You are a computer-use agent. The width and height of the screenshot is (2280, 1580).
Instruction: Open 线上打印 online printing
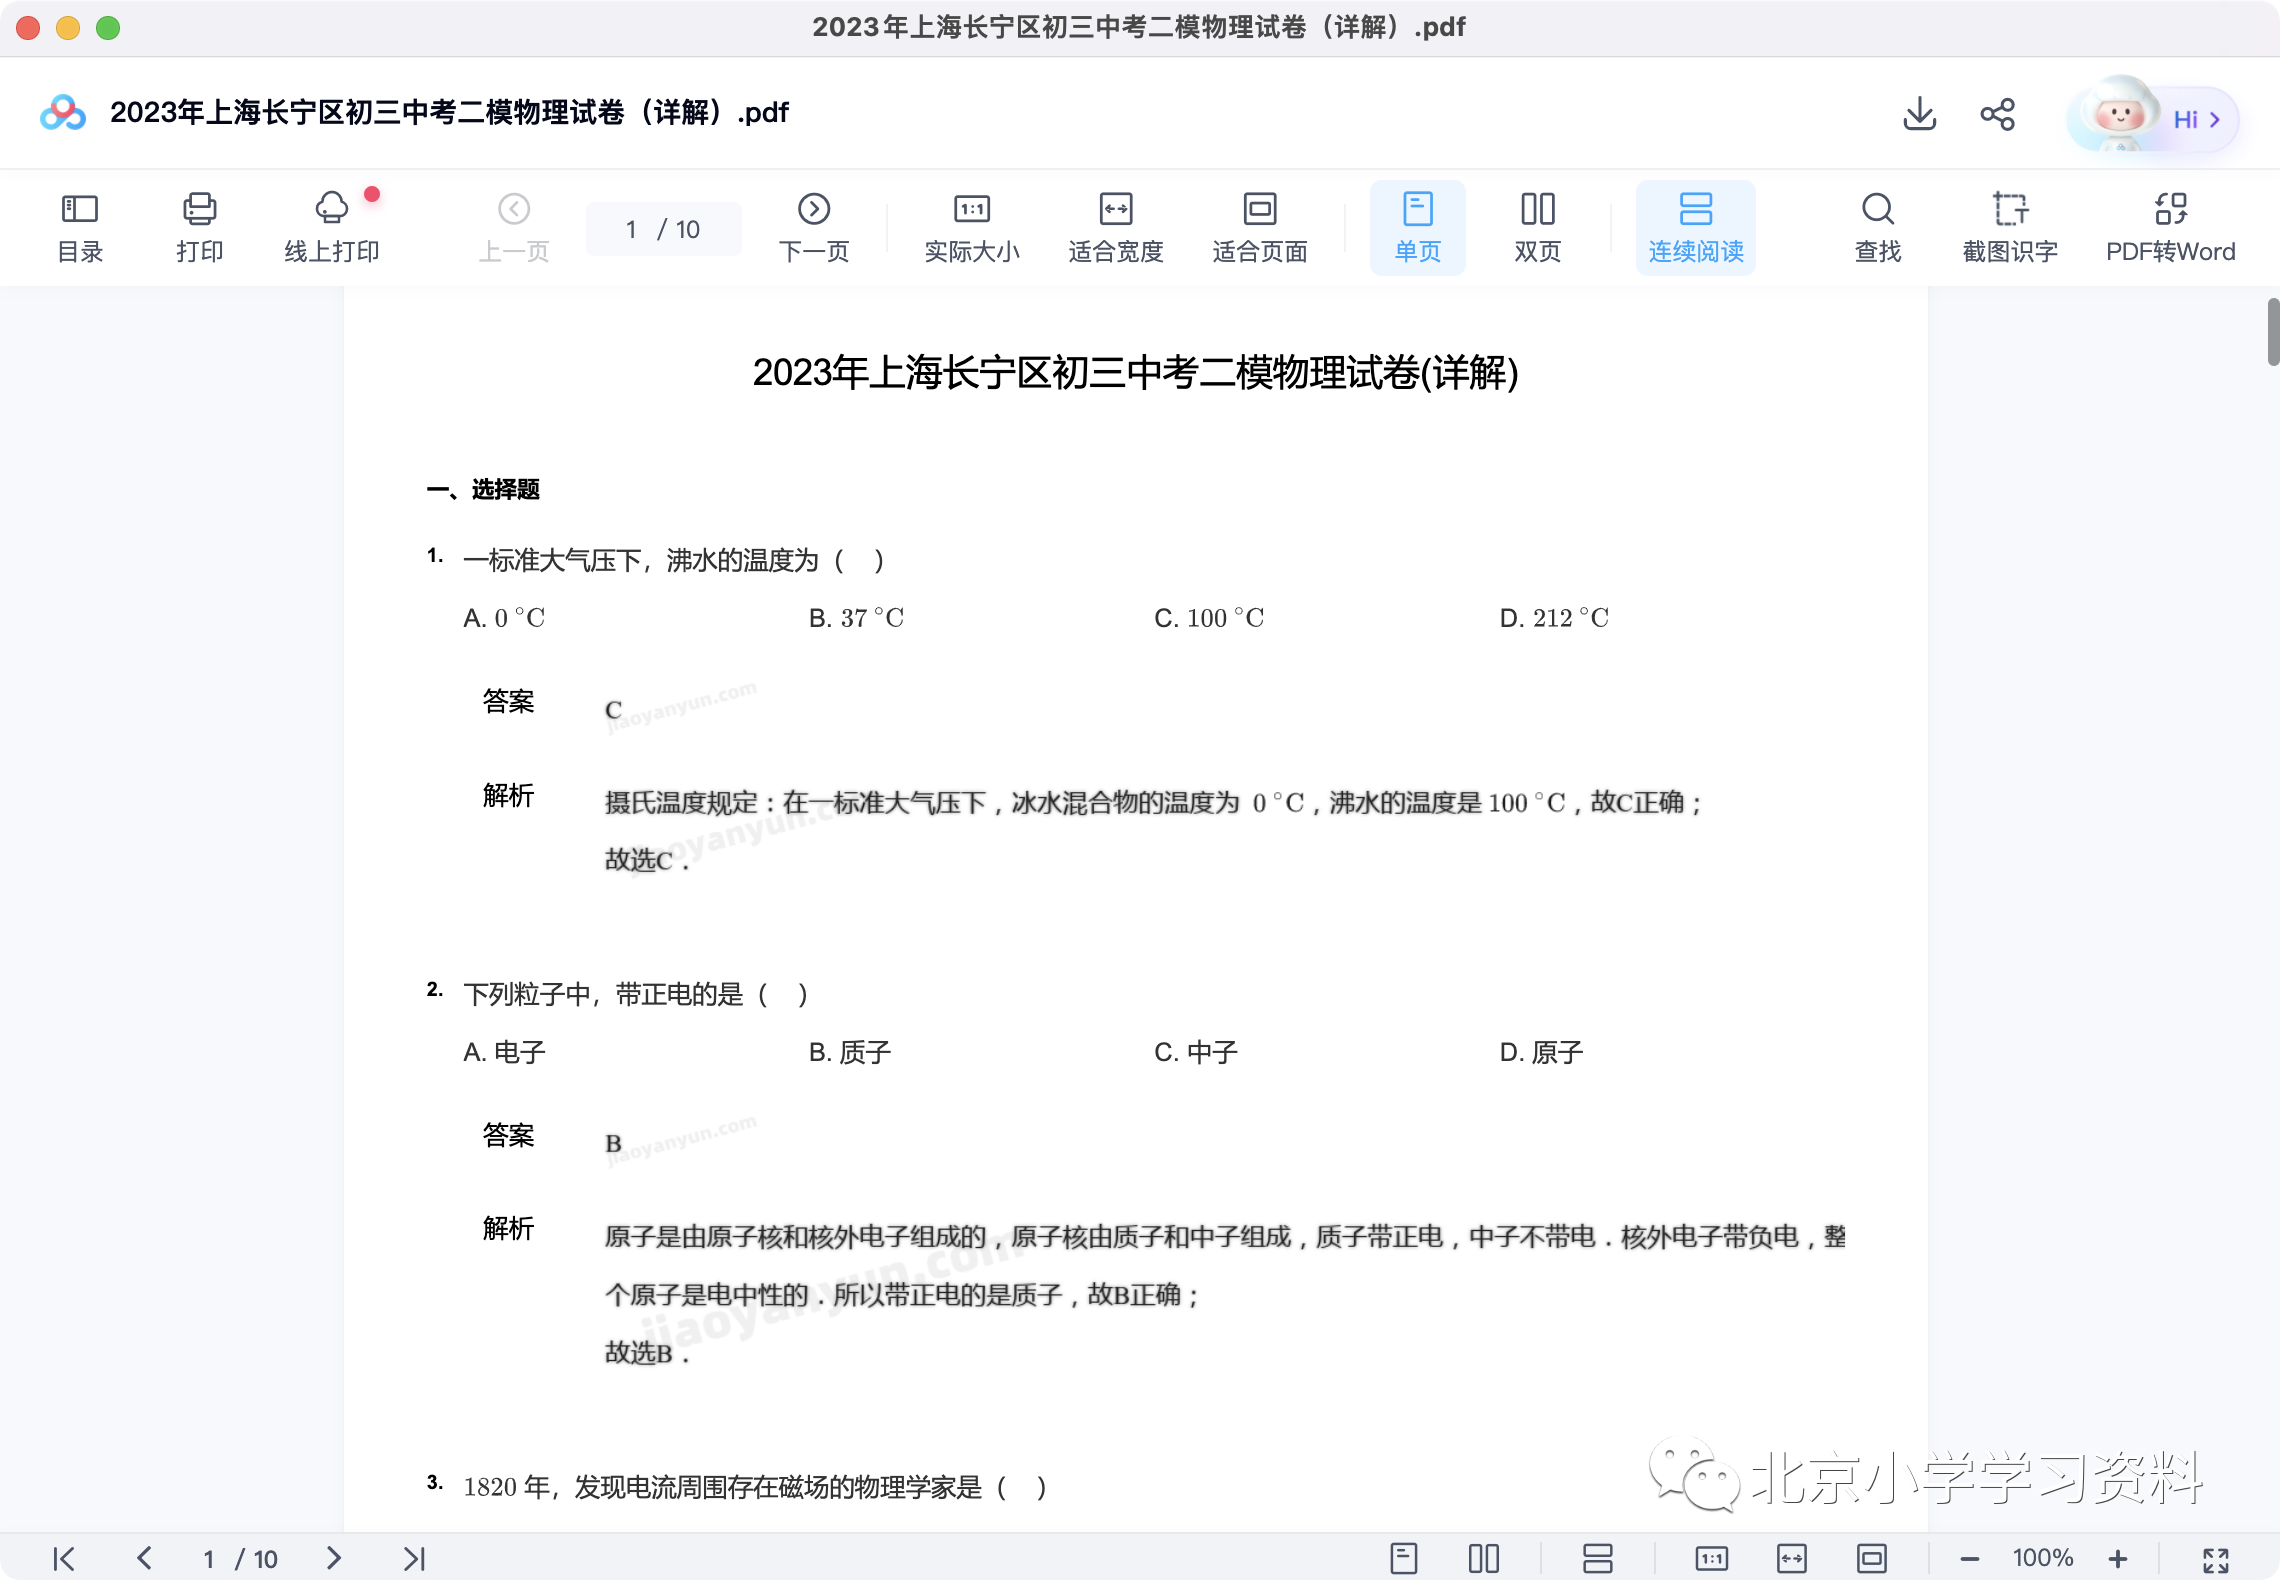point(332,228)
